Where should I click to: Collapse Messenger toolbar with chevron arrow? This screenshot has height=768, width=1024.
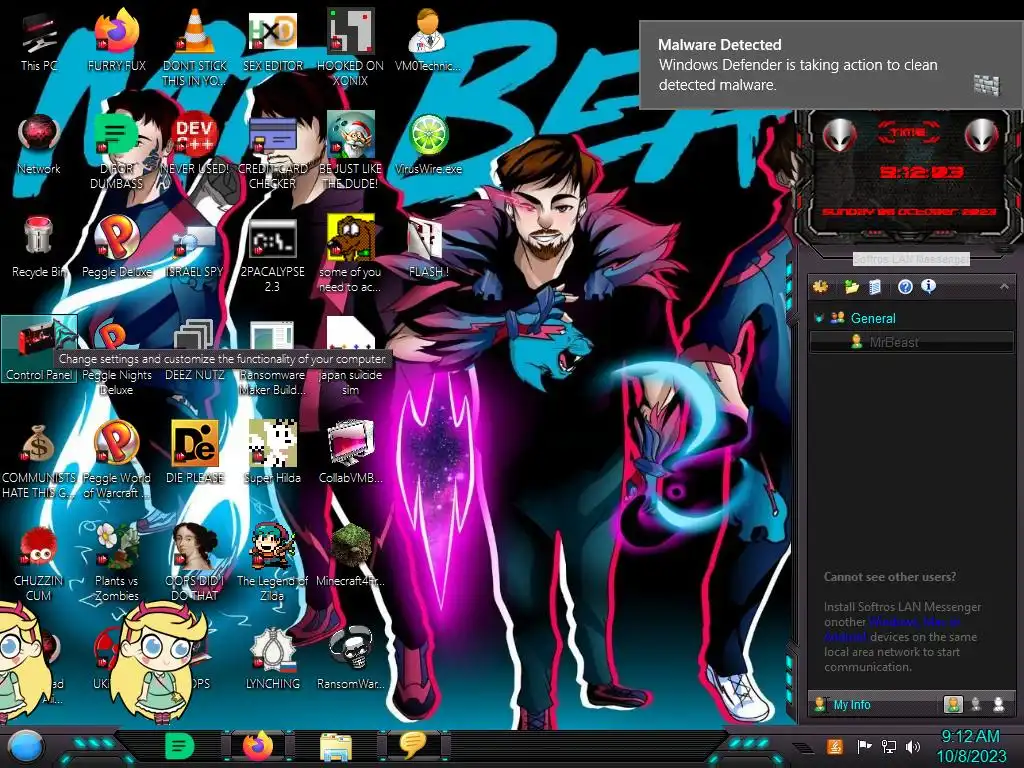point(1004,286)
